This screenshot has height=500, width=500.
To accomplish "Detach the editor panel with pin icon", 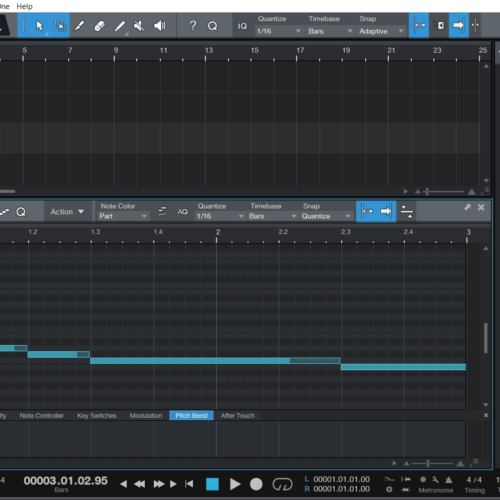I will tap(467, 207).
